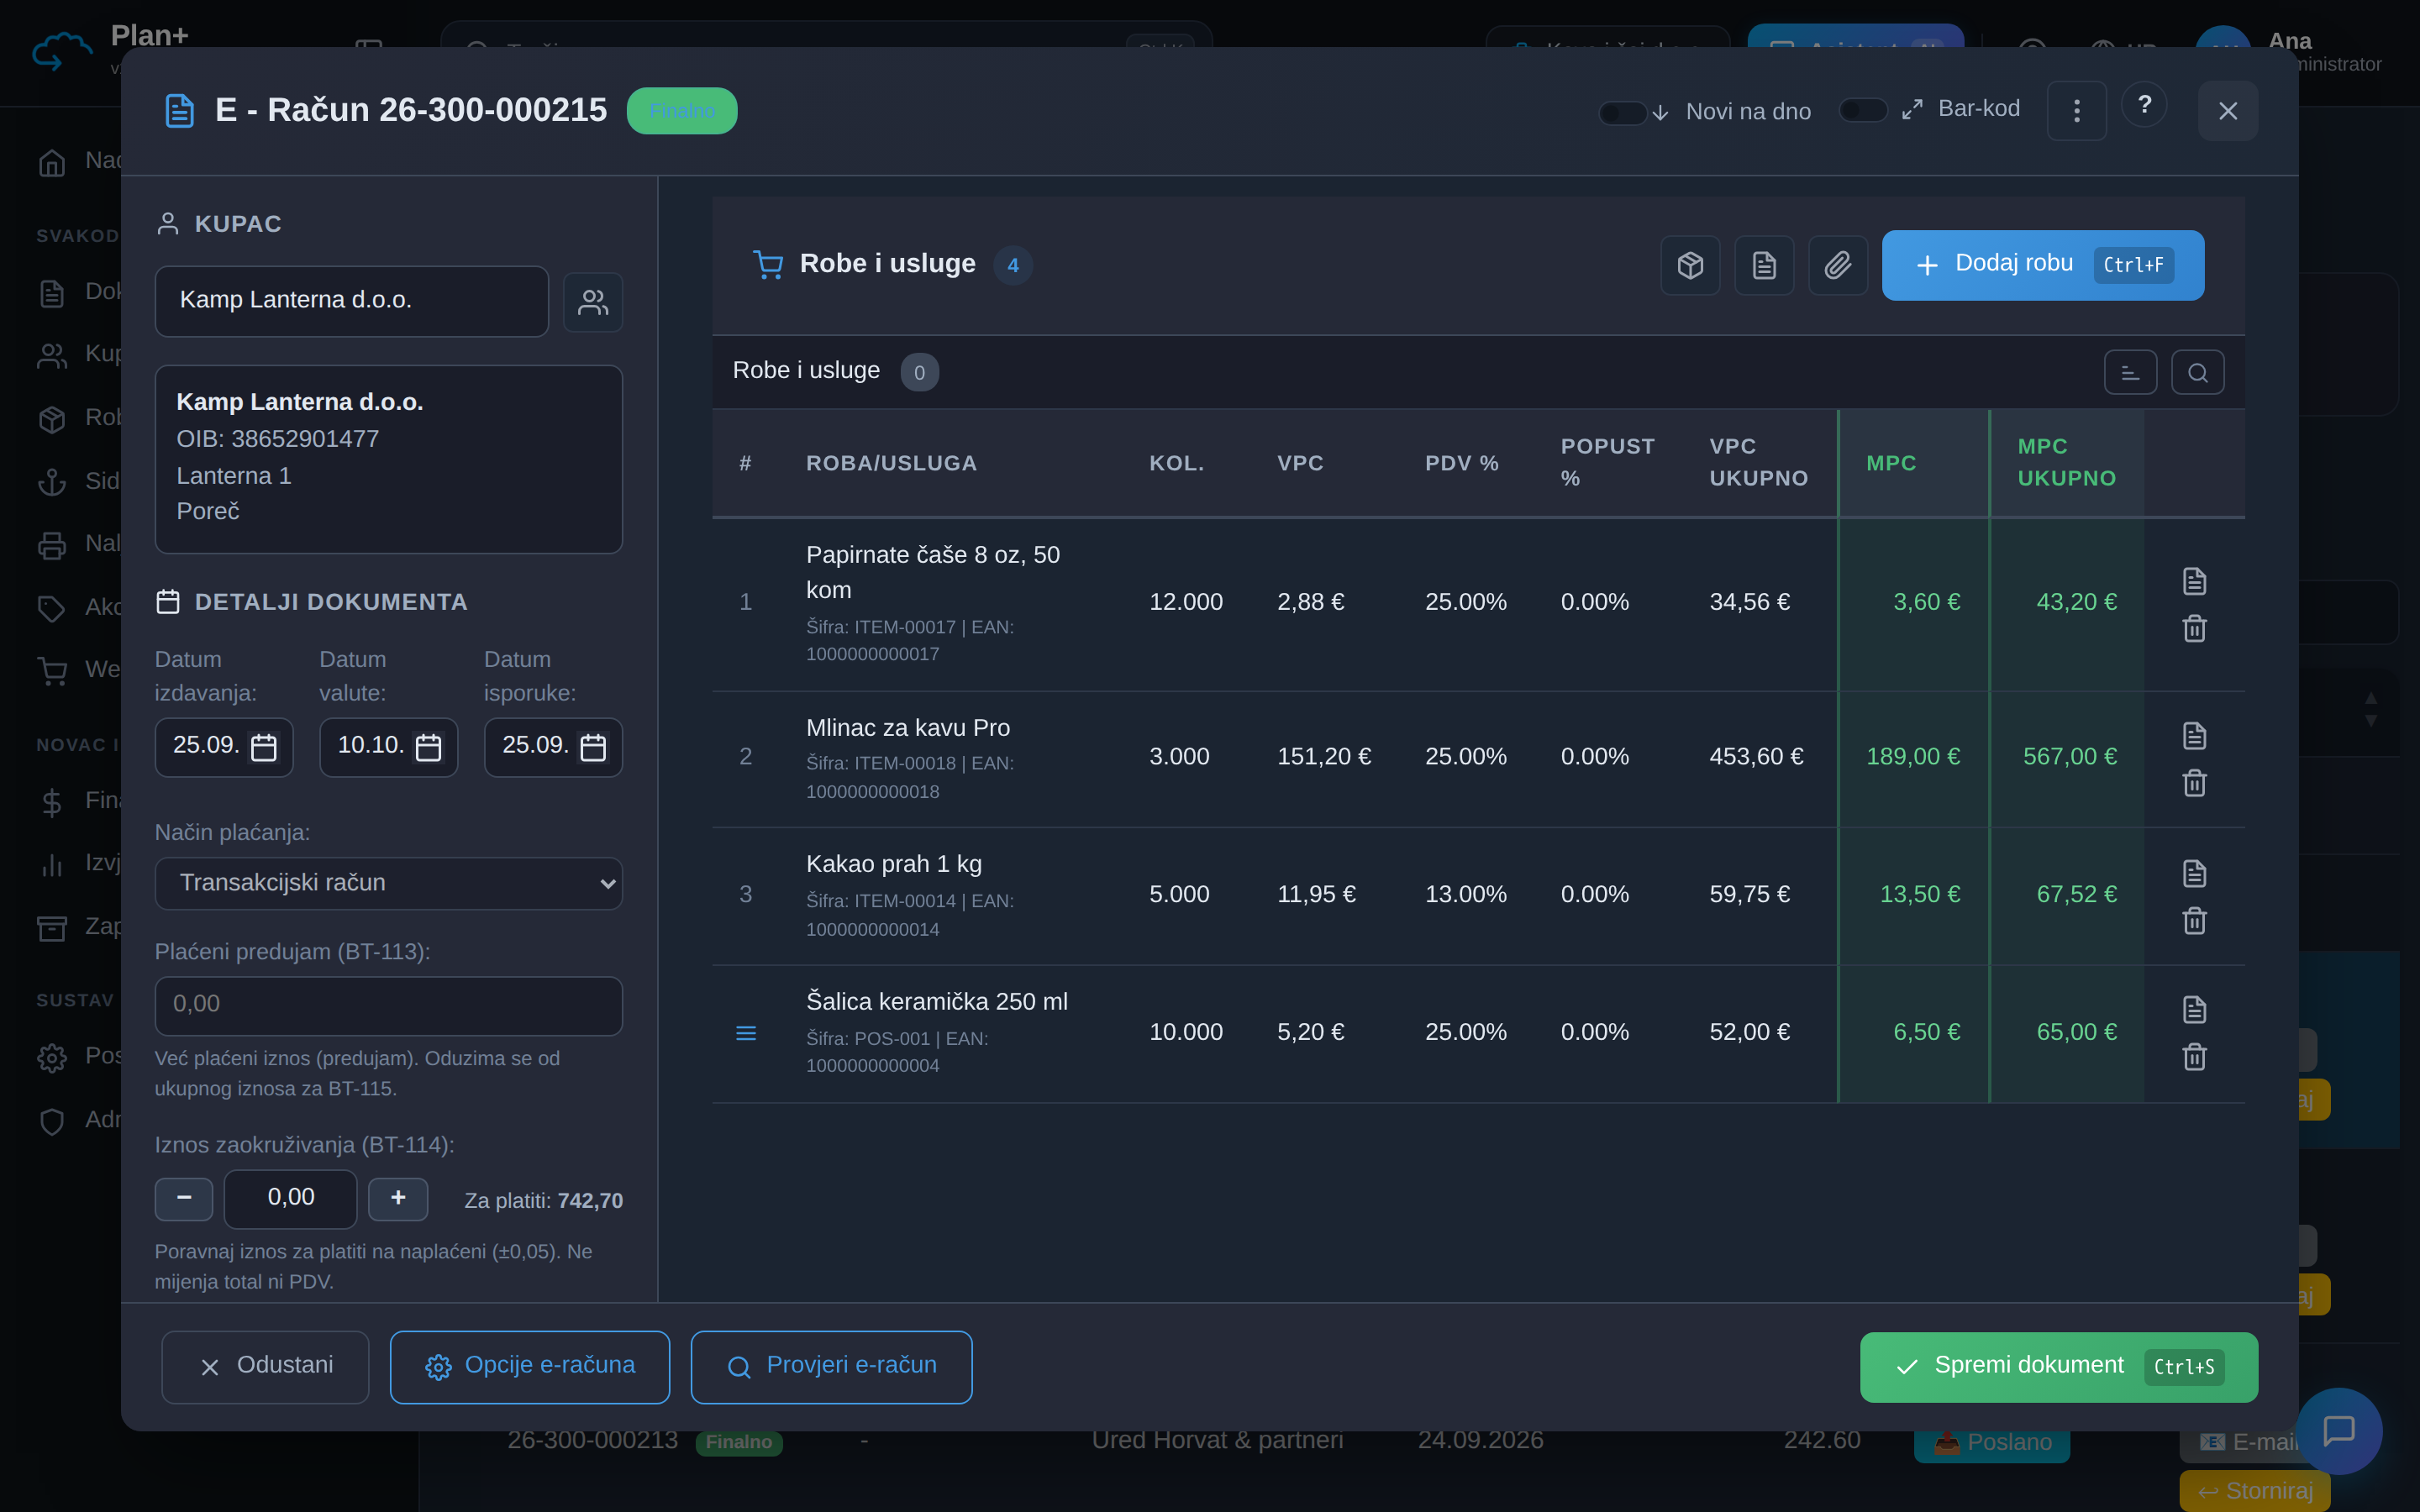Open attachments with the paperclip icon

1838,265
